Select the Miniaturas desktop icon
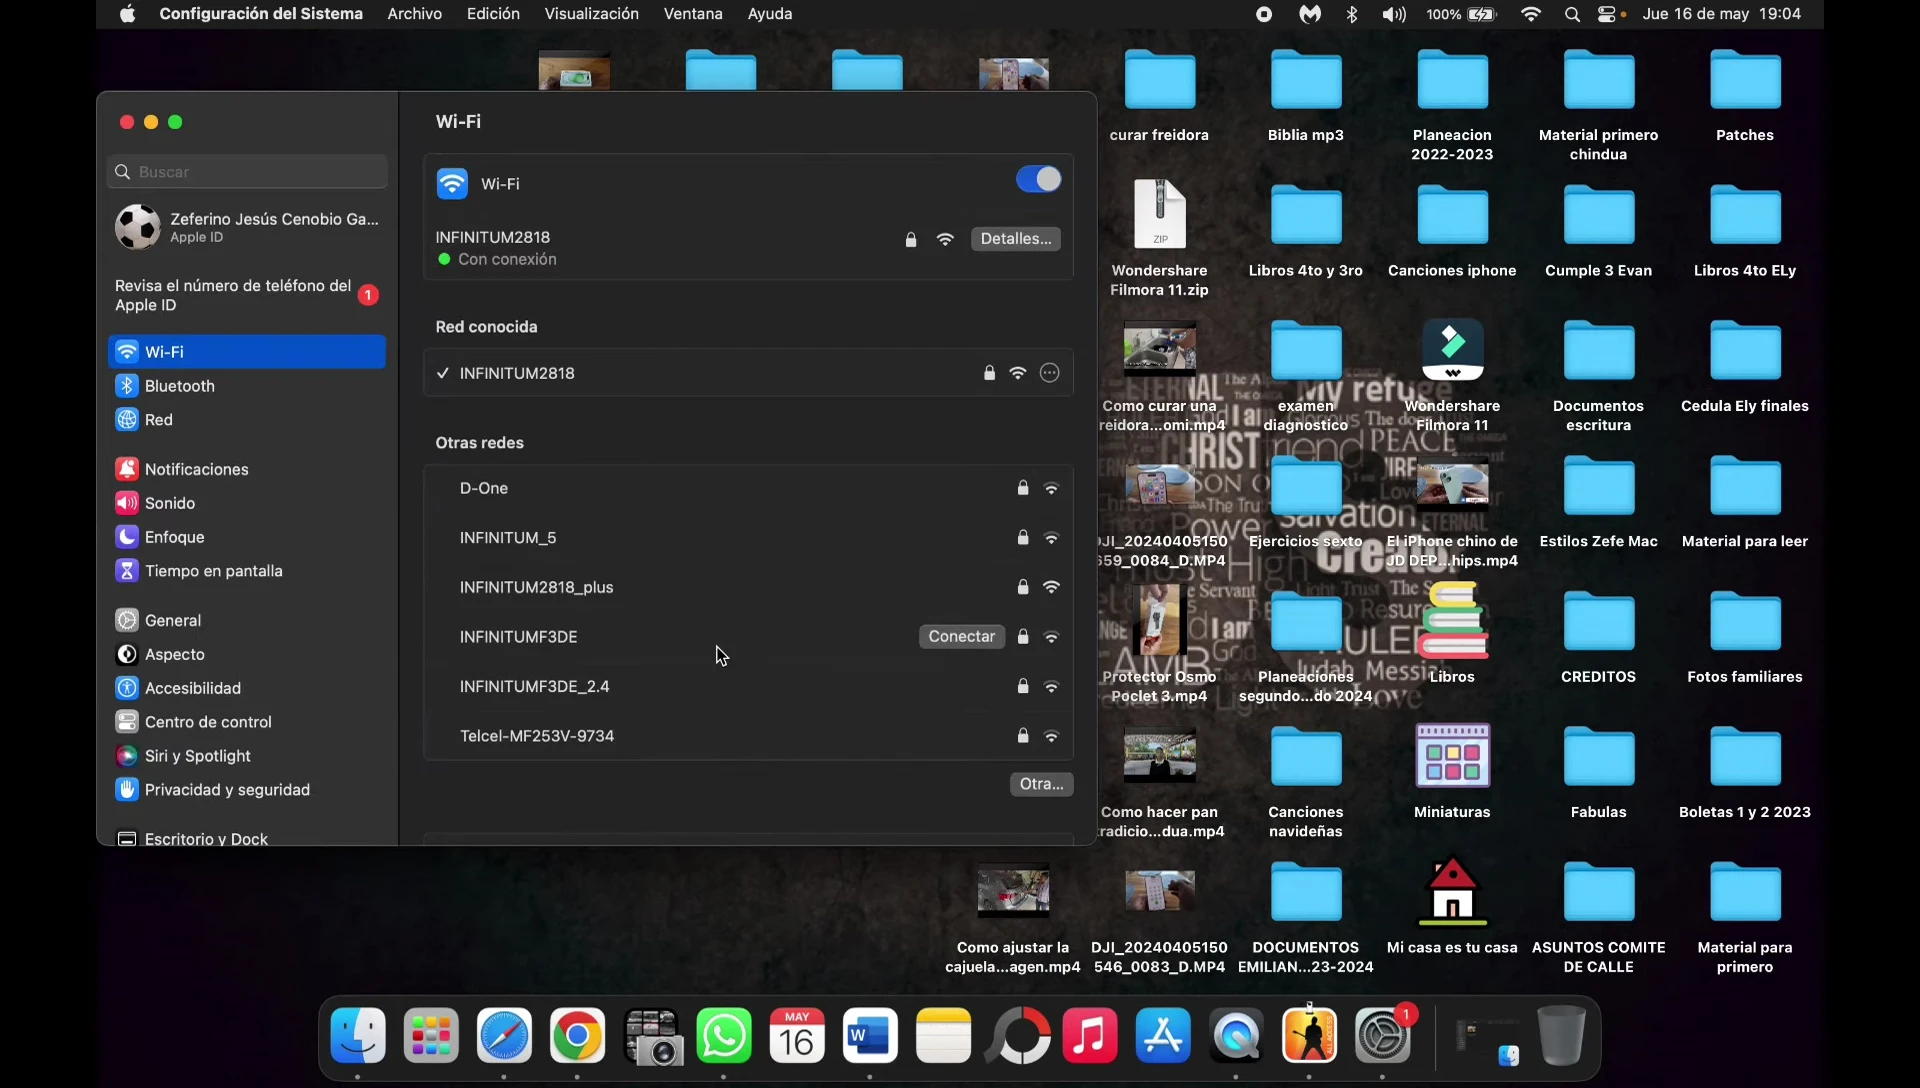Viewport: 1920px width, 1088px height. (1452, 771)
